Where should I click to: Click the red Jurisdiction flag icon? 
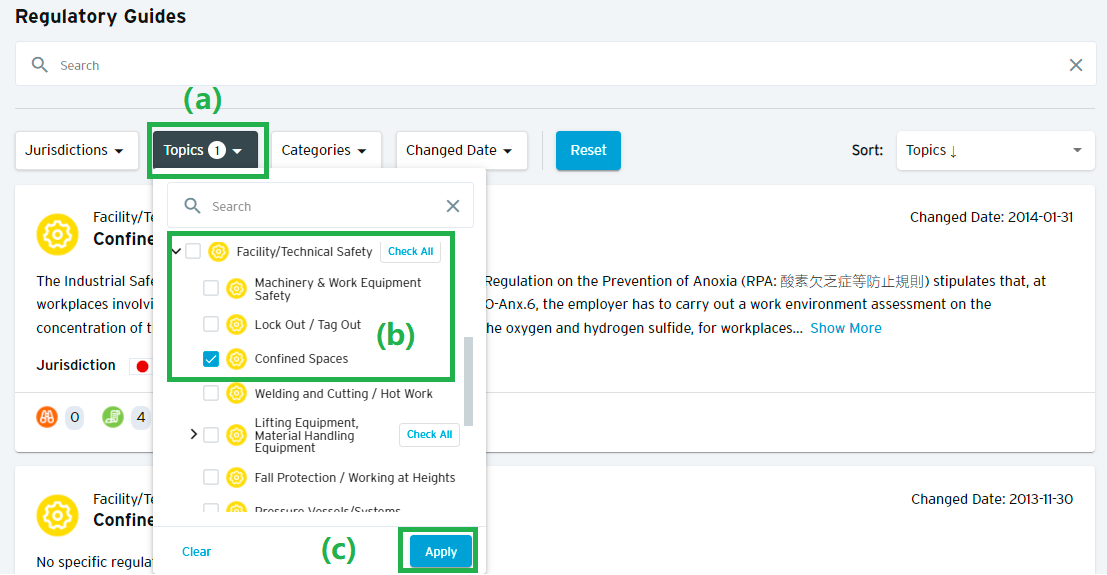click(142, 366)
